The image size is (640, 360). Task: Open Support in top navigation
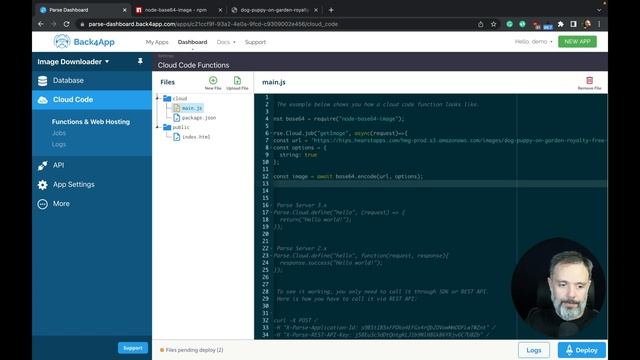pos(255,42)
